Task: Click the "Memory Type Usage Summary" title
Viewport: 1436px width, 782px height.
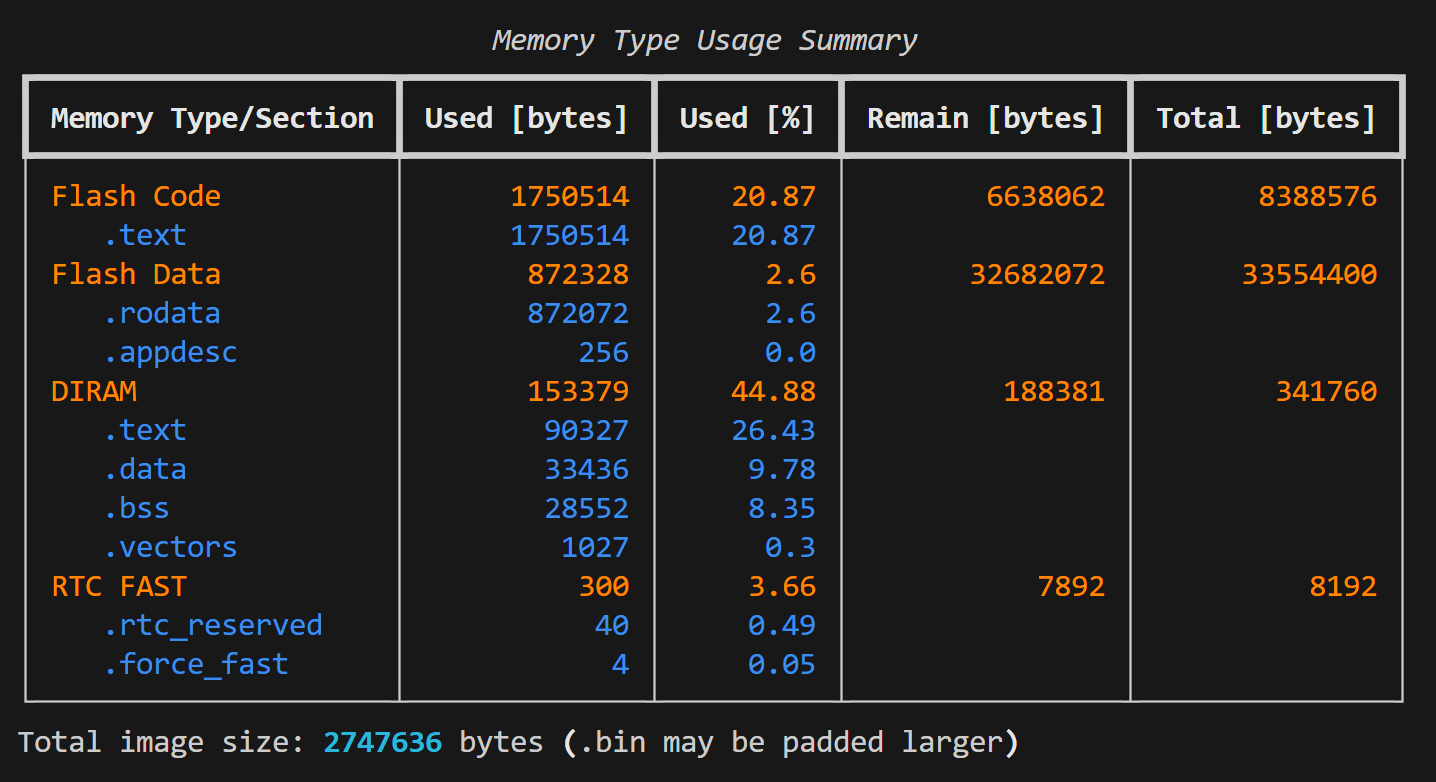Action: (x=704, y=41)
